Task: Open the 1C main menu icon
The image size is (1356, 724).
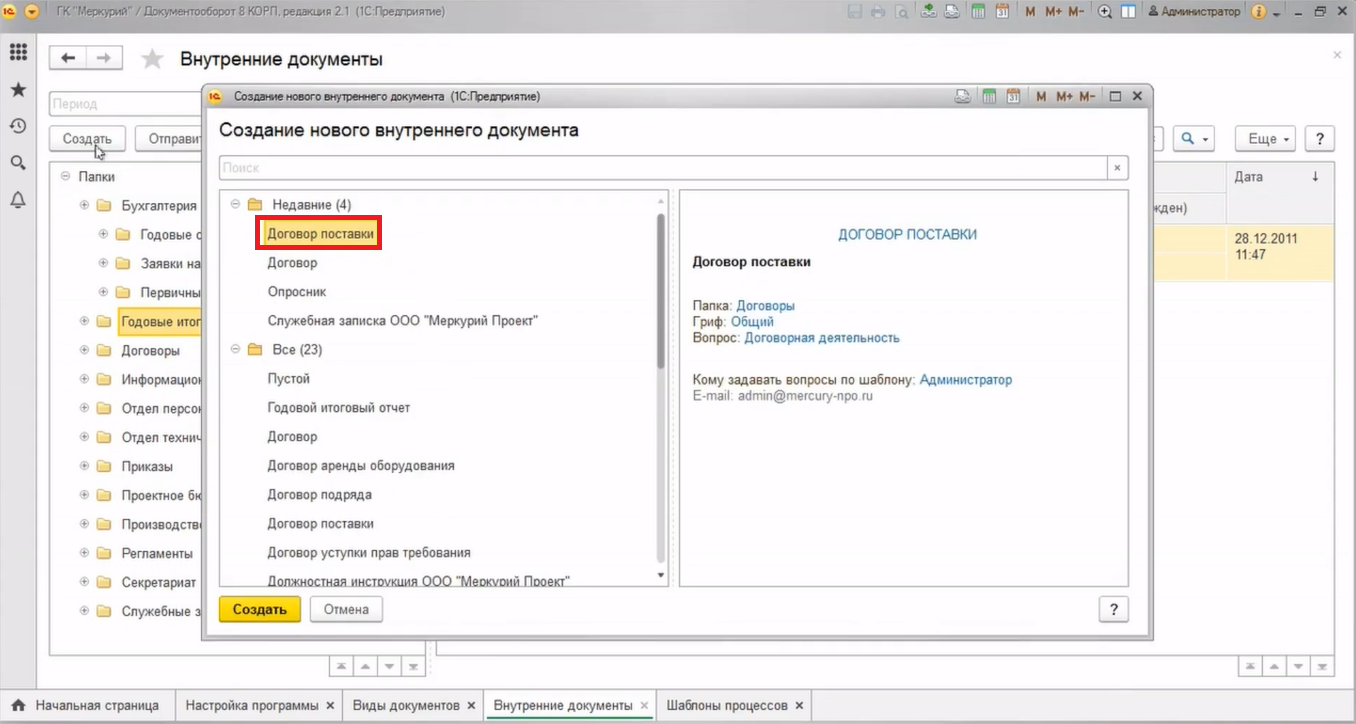Action: click(9, 11)
